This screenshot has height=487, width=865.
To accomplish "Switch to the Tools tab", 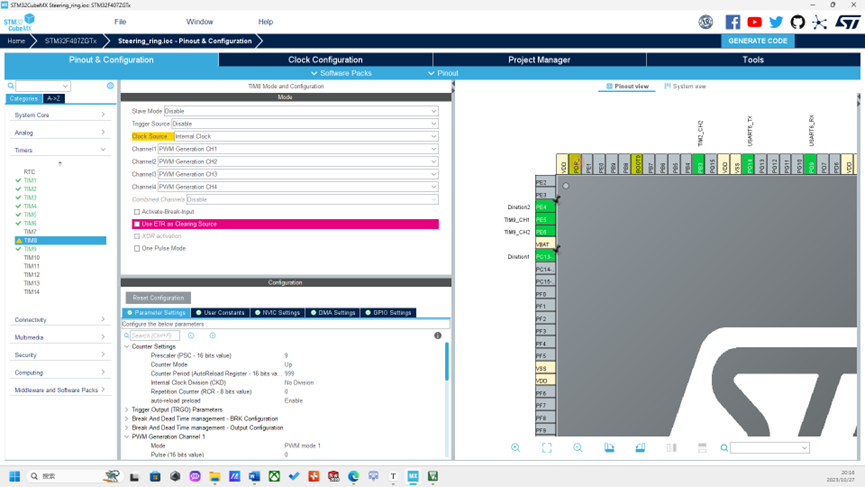I will pyautogui.click(x=753, y=60).
